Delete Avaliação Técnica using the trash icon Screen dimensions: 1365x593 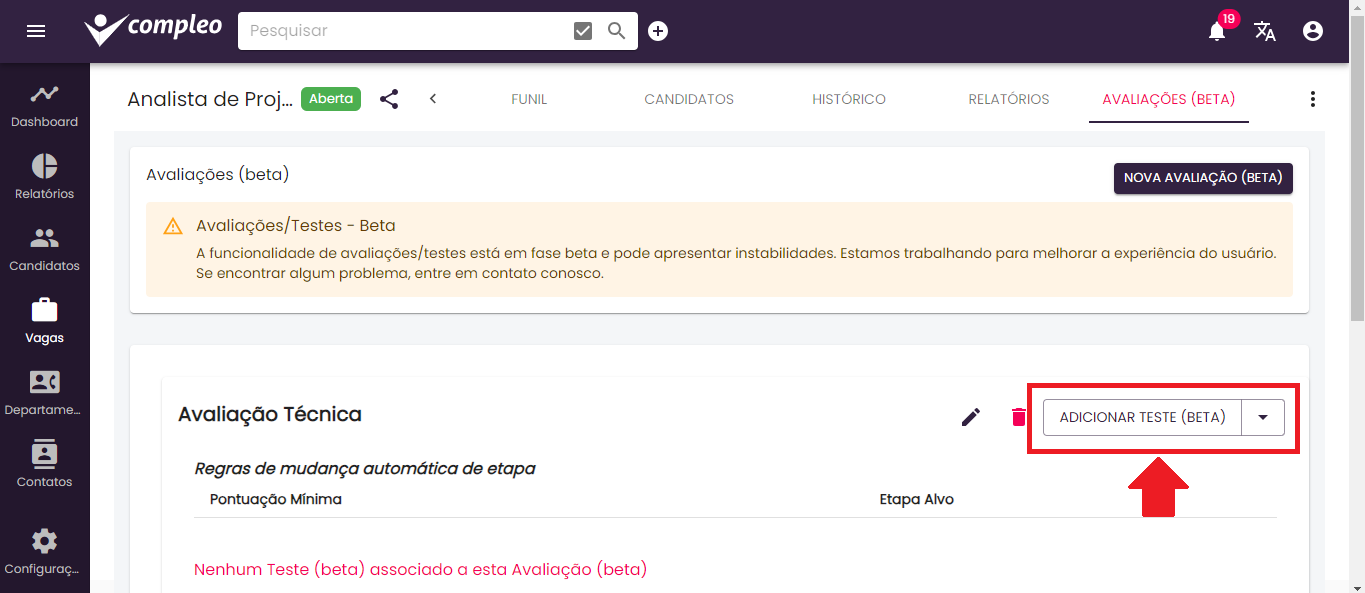(x=1017, y=417)
